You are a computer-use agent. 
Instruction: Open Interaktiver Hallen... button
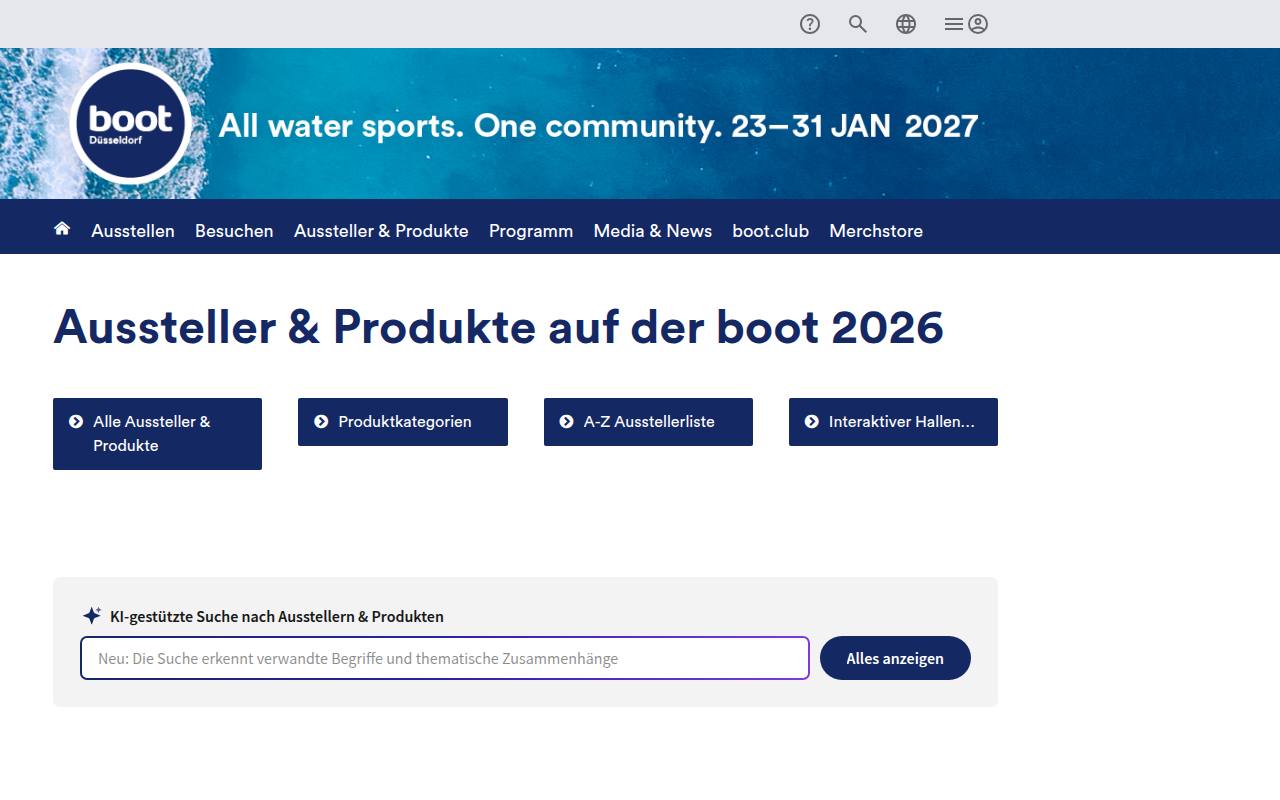click(893, 422)
